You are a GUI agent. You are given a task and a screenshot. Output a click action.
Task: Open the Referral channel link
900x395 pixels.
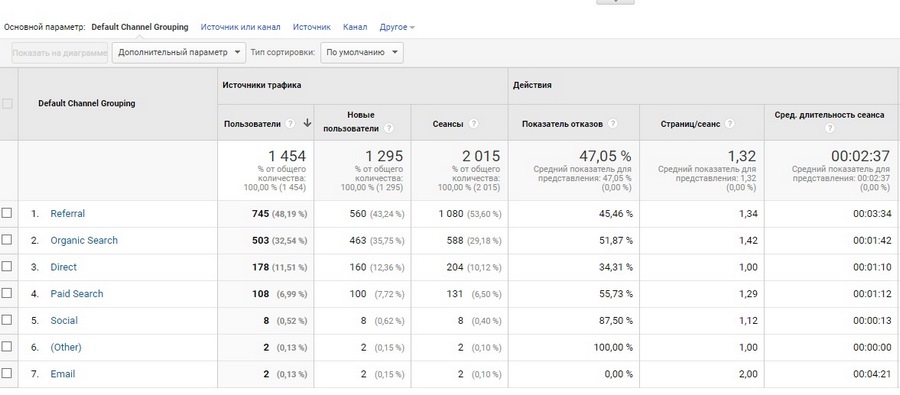coord(68,214)
